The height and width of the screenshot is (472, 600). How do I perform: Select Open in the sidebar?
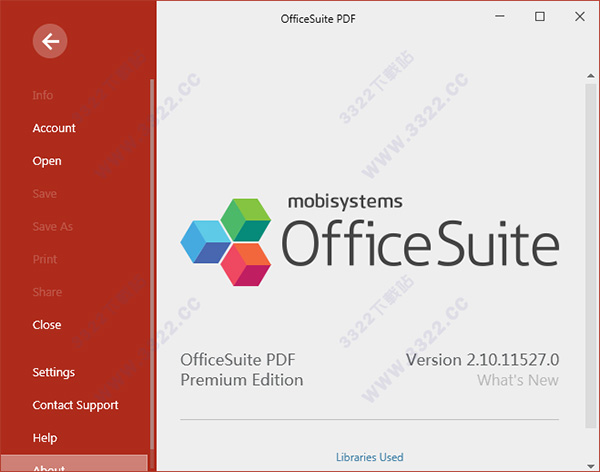pos(47,161)
